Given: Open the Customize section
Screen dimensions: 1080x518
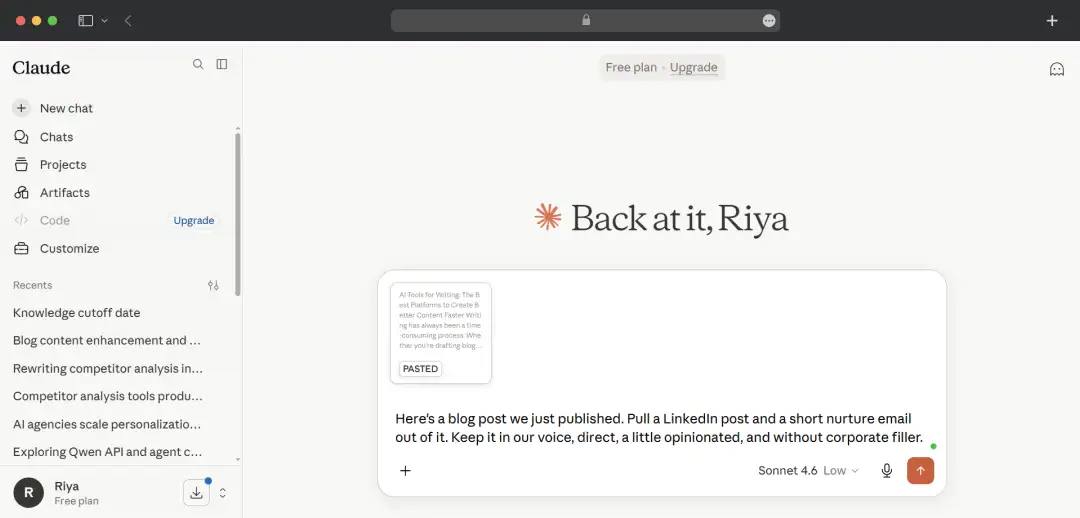Looking at the screenshot, I should coord(69,249).
